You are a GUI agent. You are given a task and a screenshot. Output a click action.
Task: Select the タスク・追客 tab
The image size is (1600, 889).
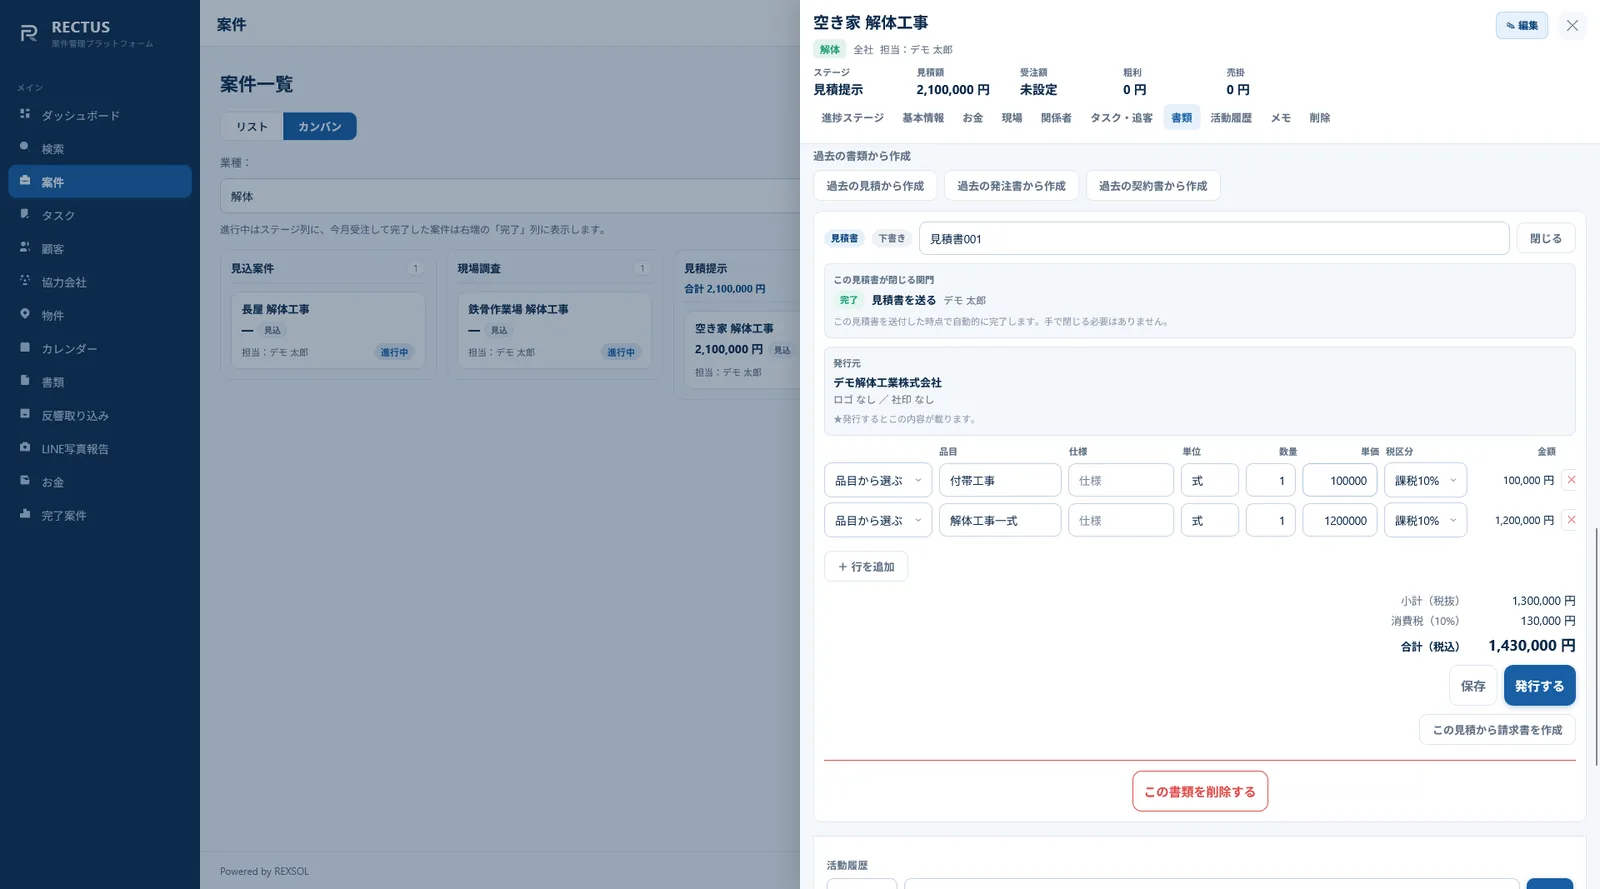pos(1121,118)
